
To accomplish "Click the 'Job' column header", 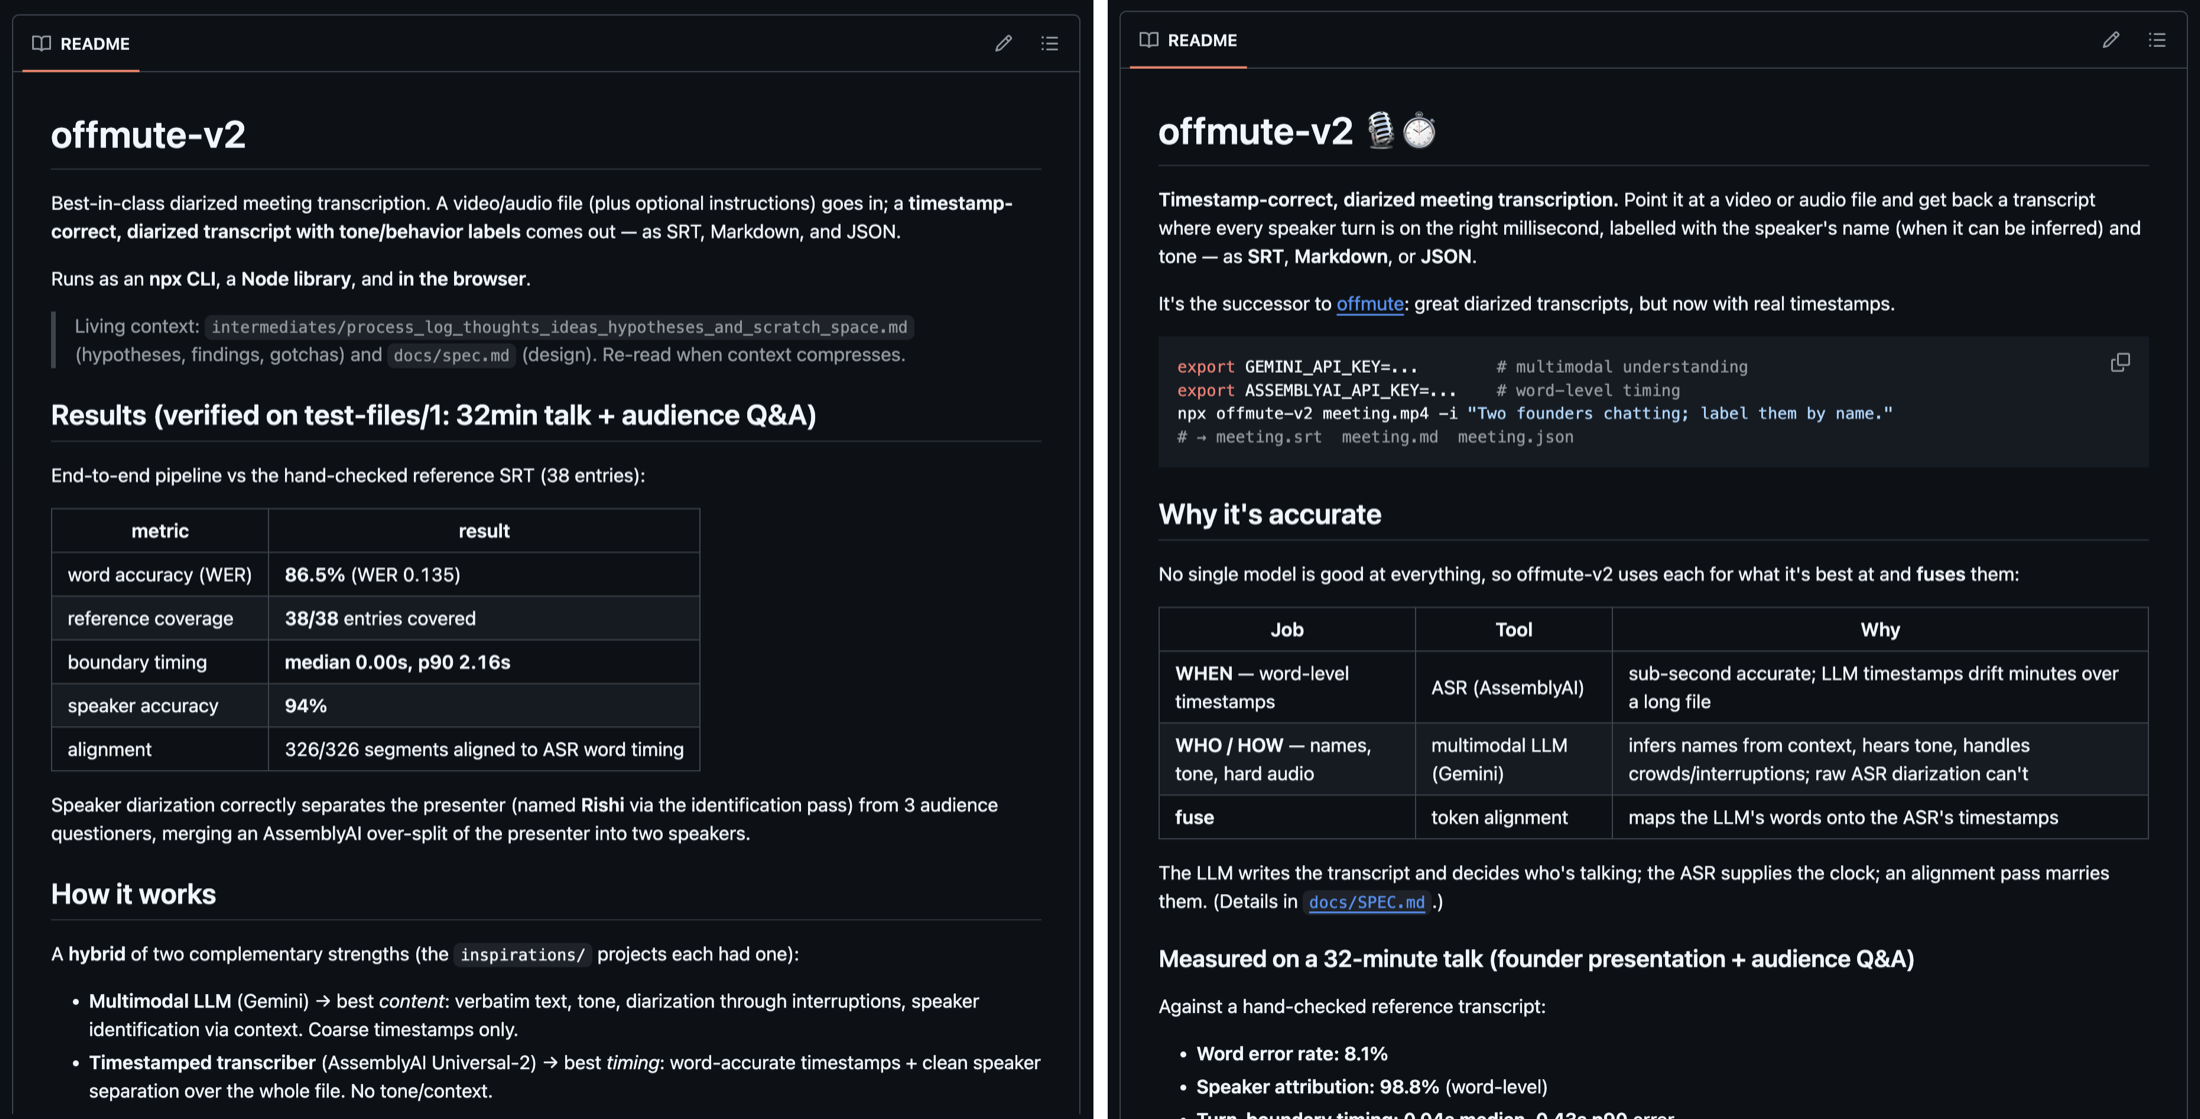I will (x=1287, y=630).
